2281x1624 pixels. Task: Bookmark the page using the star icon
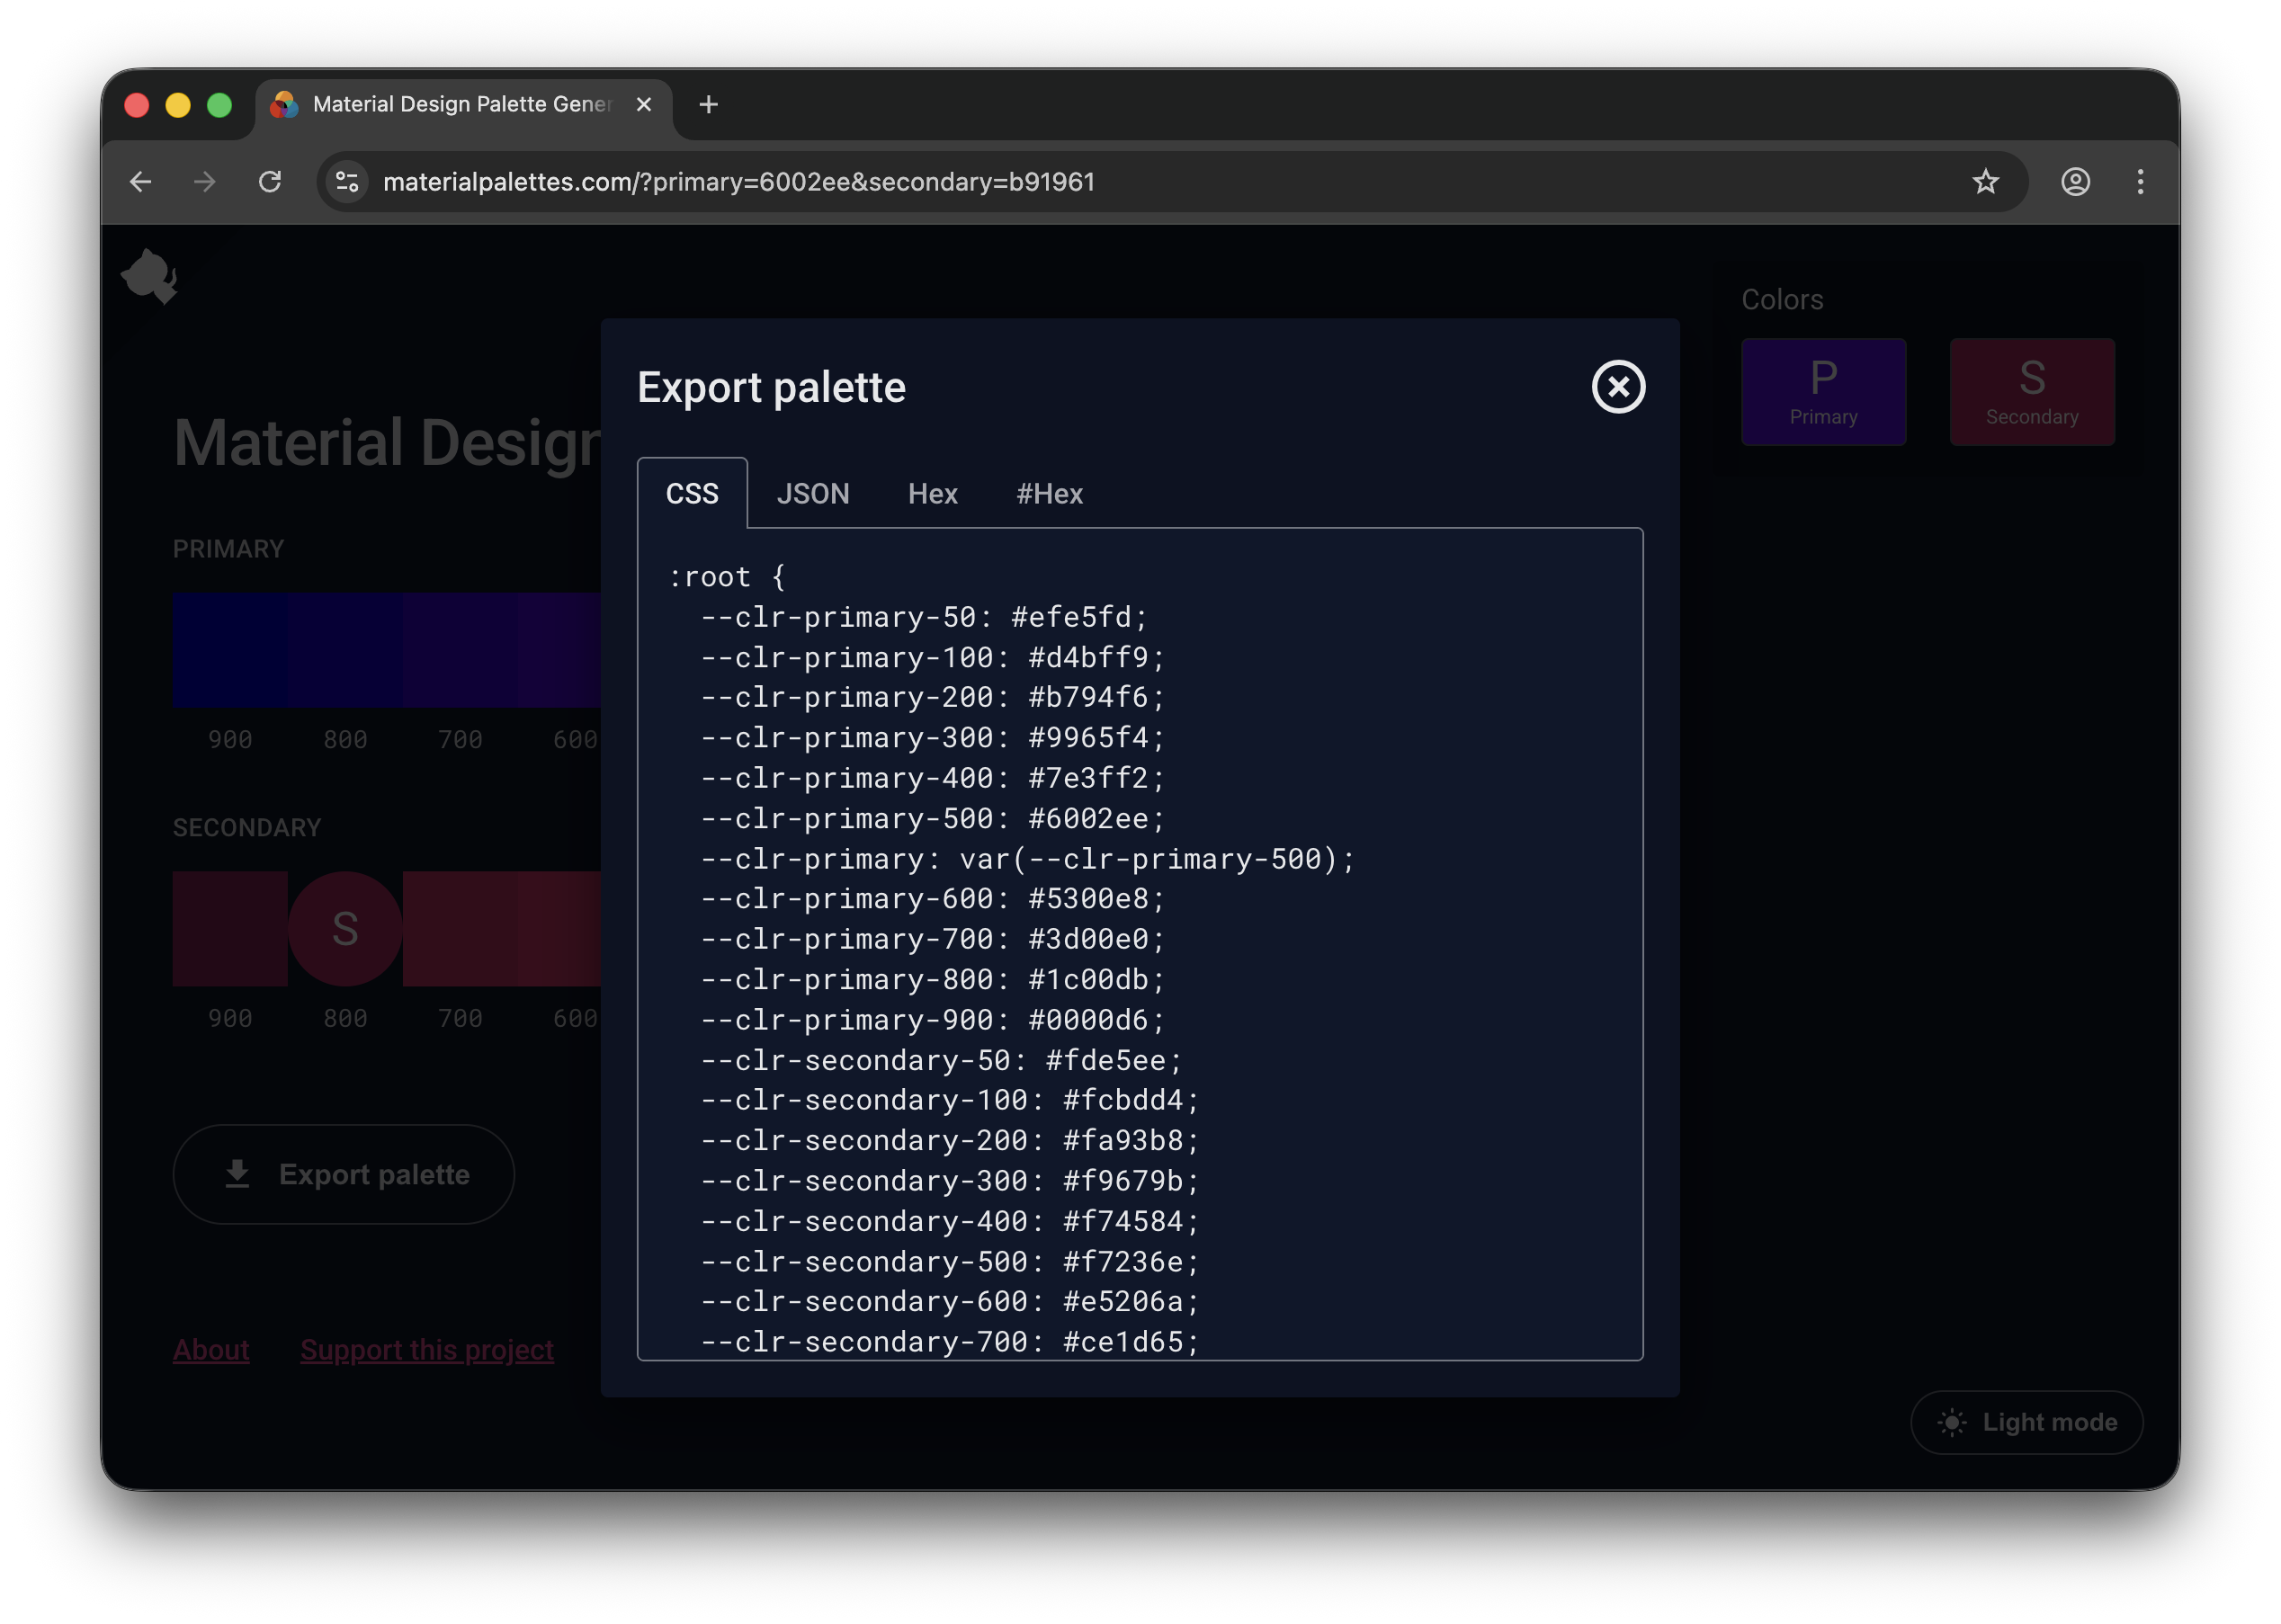pyautogui.click(x=1986, y=182)
